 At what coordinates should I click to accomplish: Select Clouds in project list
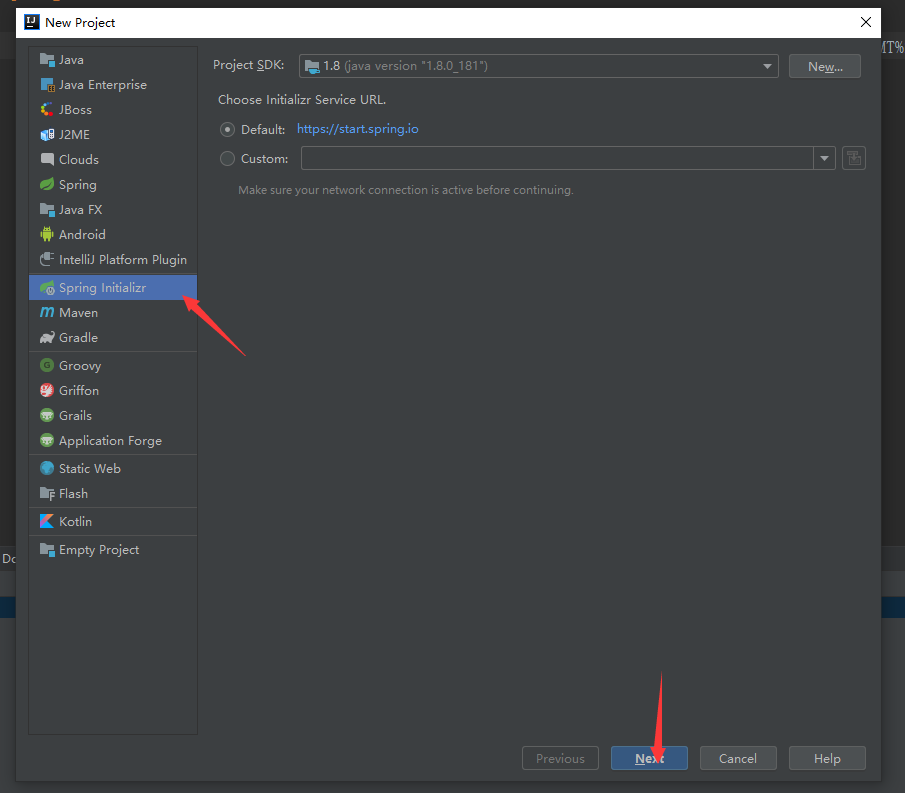(x=113, y=159)
